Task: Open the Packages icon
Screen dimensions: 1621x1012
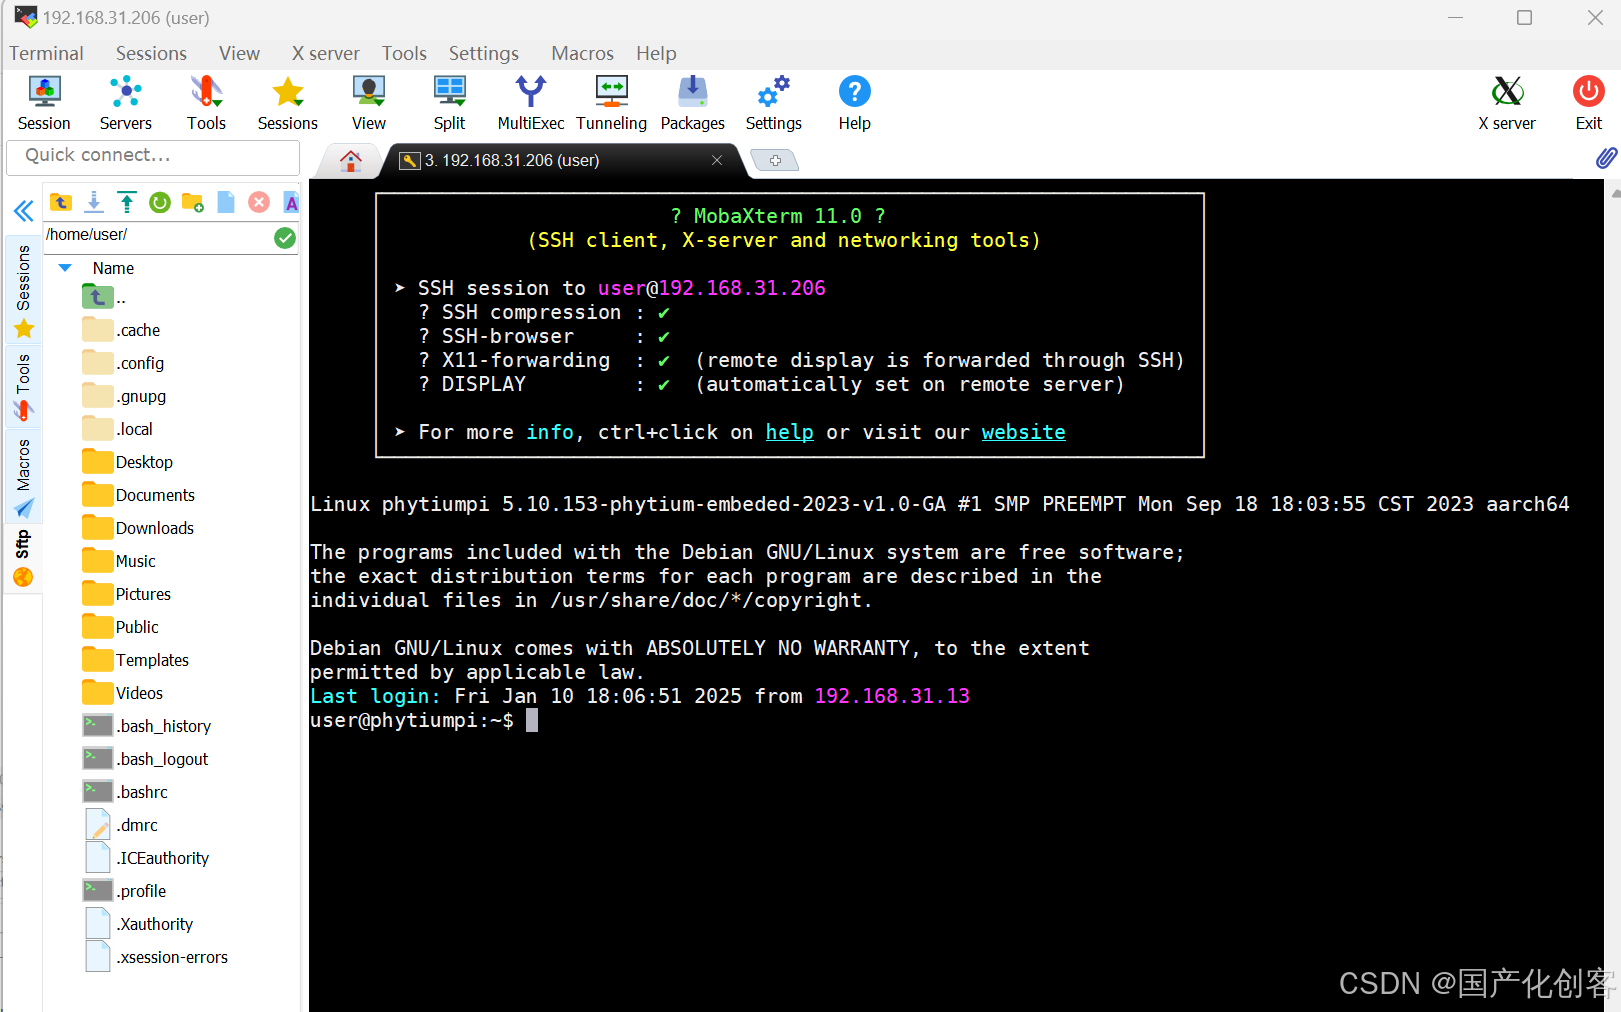Action: point(692,103)
